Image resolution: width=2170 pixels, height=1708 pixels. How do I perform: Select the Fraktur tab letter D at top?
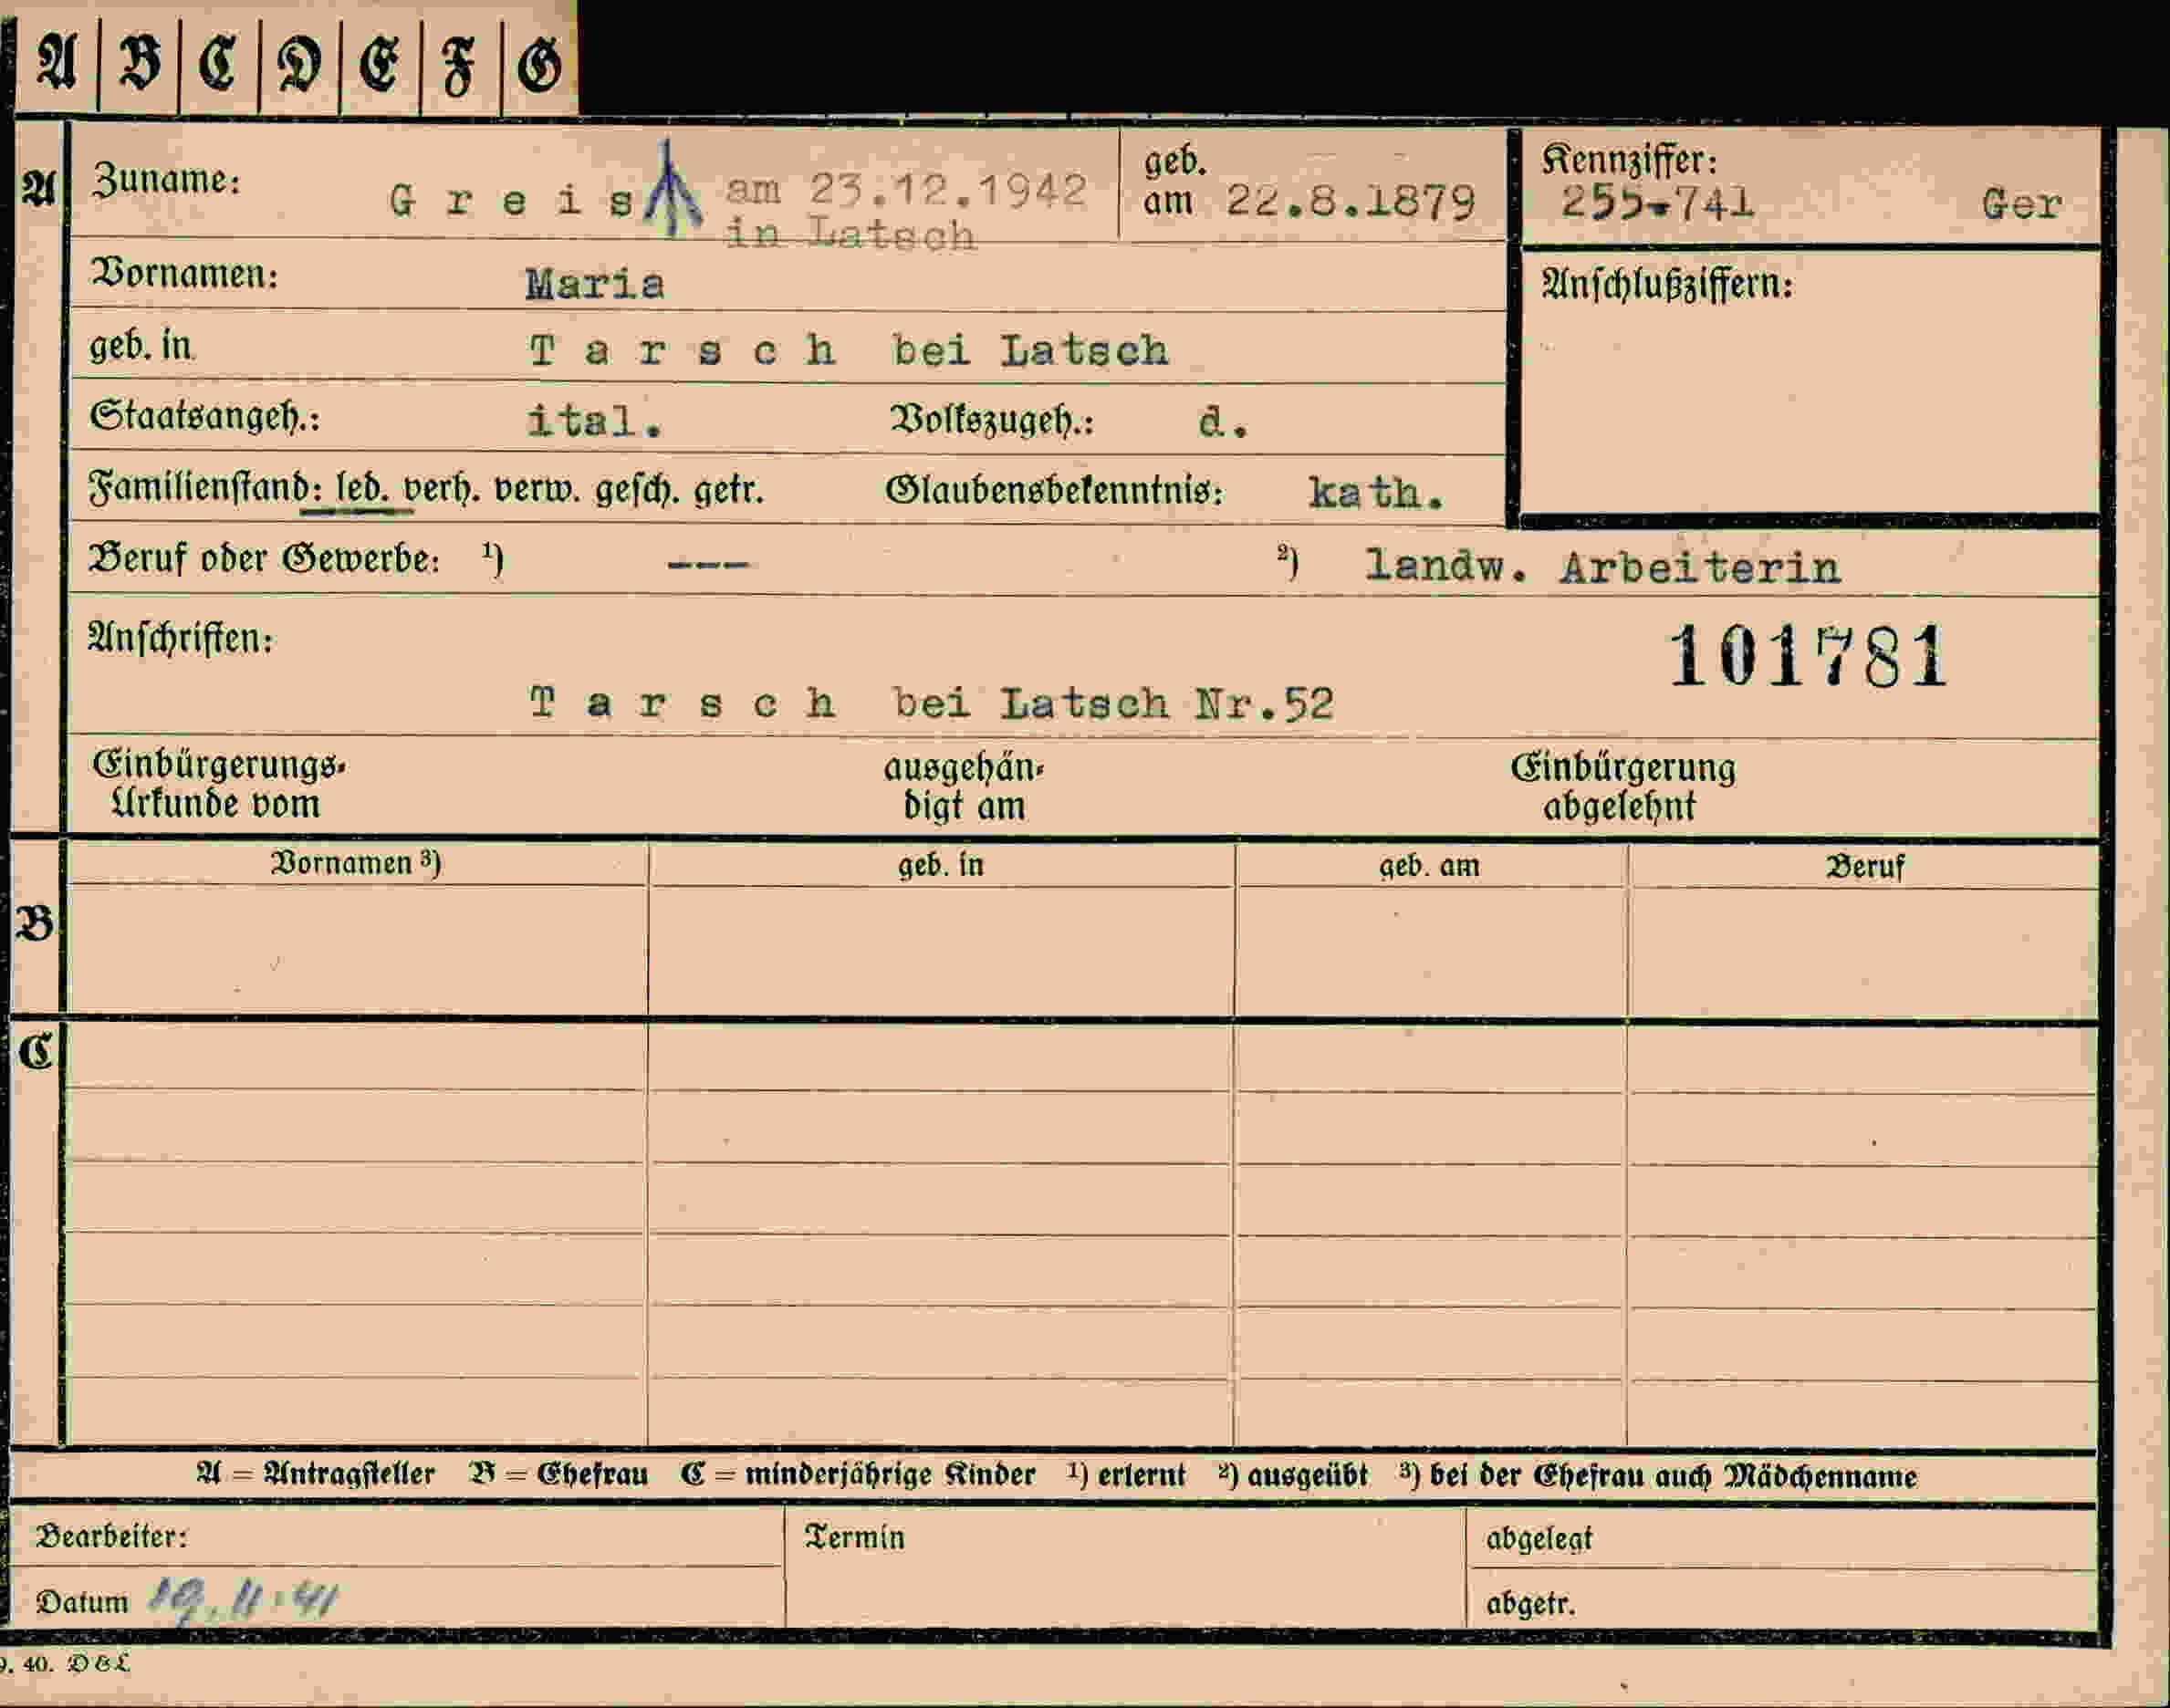click(x=299, y=66)
